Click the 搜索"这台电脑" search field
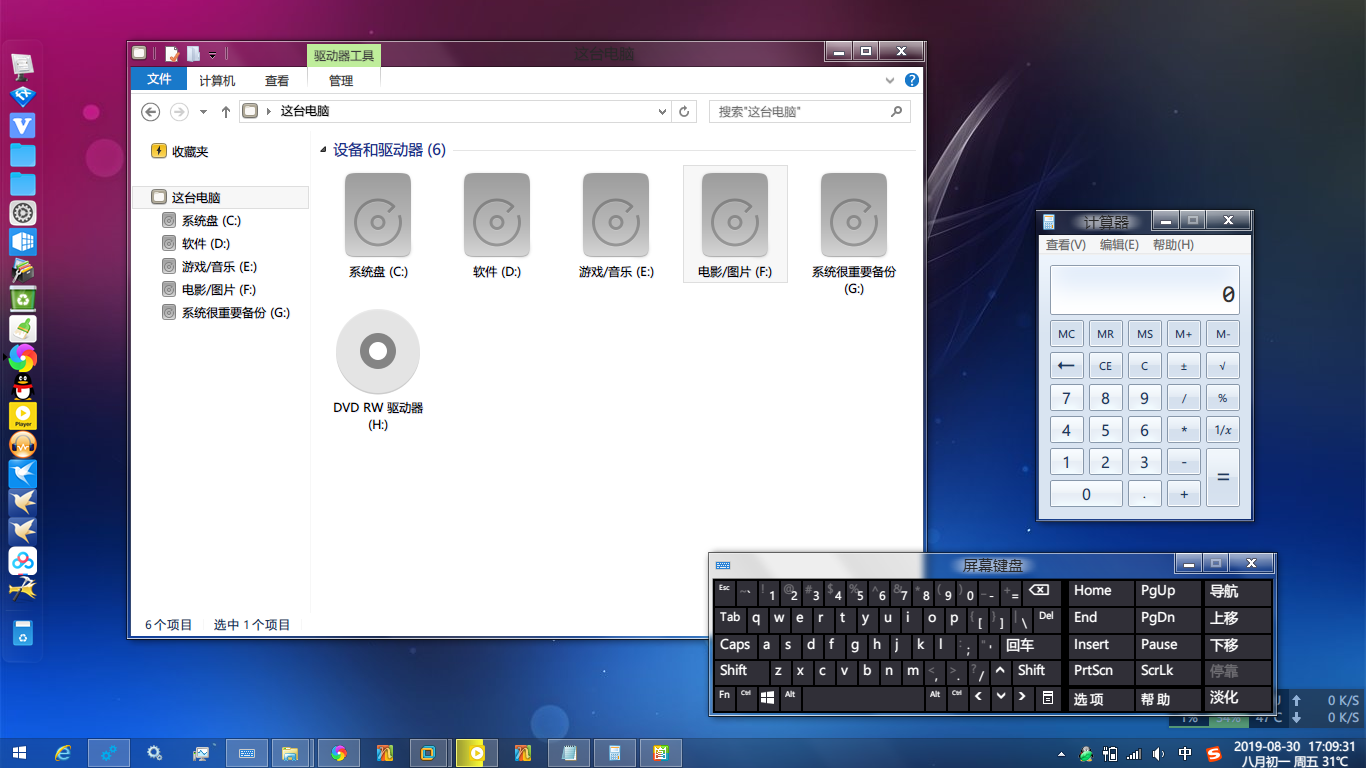This screenshot has height=768, width=1366. (800, 112)
